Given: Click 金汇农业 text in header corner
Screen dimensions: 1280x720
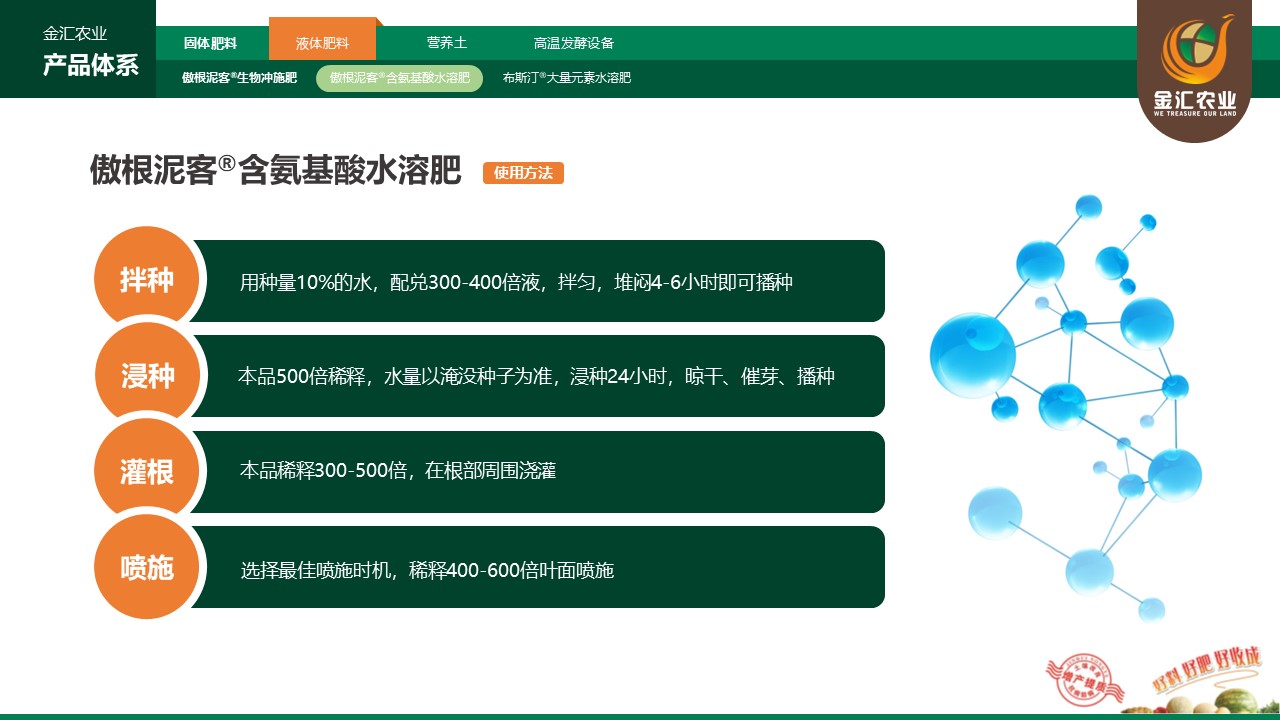Looking at the screenshot, I should pos(75,33).
